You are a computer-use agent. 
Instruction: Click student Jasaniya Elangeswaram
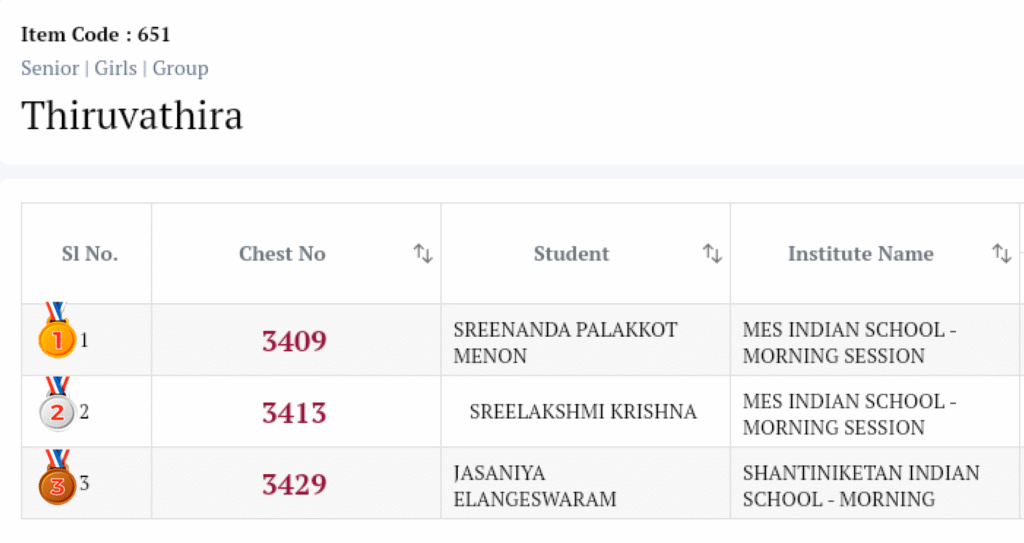(535, 485)
